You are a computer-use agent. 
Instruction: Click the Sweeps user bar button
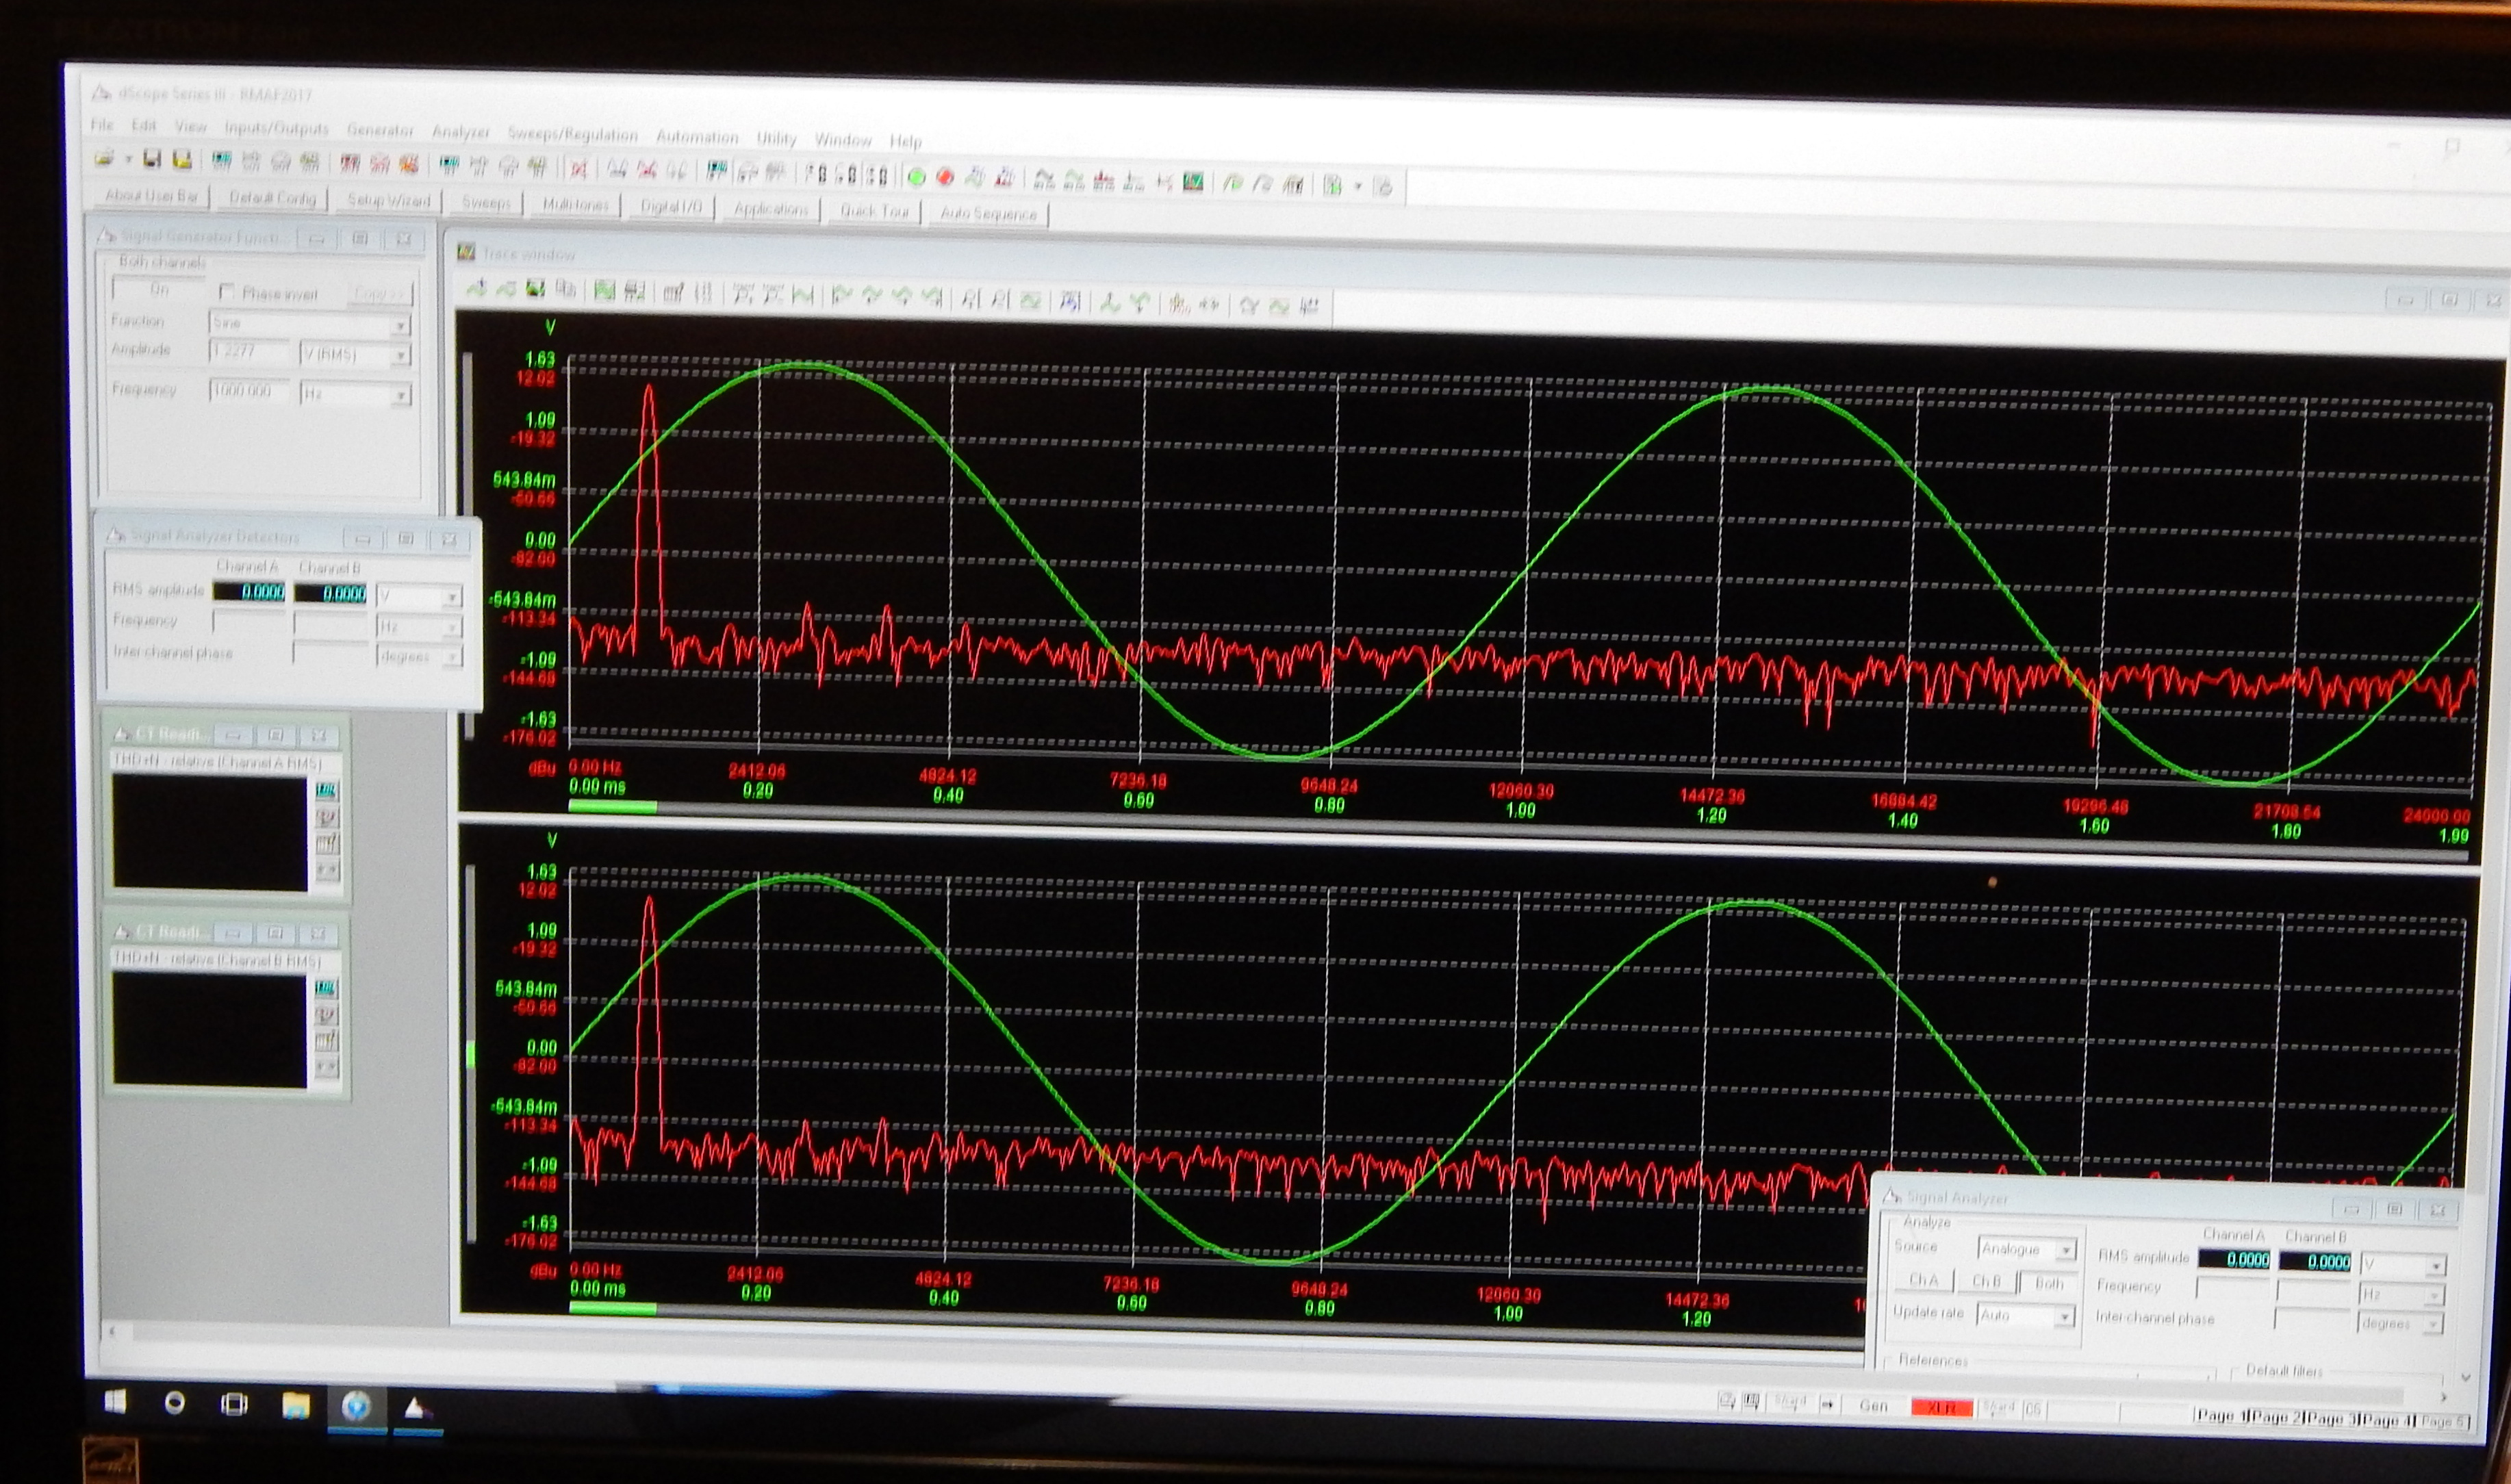coord(486,203)
